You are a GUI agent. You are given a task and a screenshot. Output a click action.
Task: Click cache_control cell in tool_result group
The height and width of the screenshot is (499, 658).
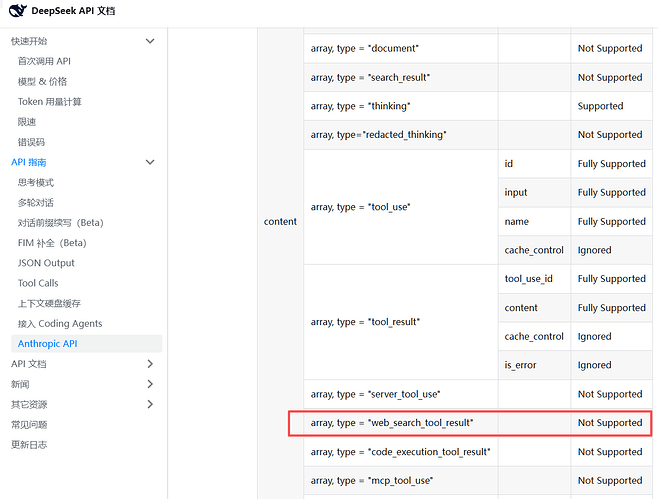pyautogui.click(x=534, y=337)
